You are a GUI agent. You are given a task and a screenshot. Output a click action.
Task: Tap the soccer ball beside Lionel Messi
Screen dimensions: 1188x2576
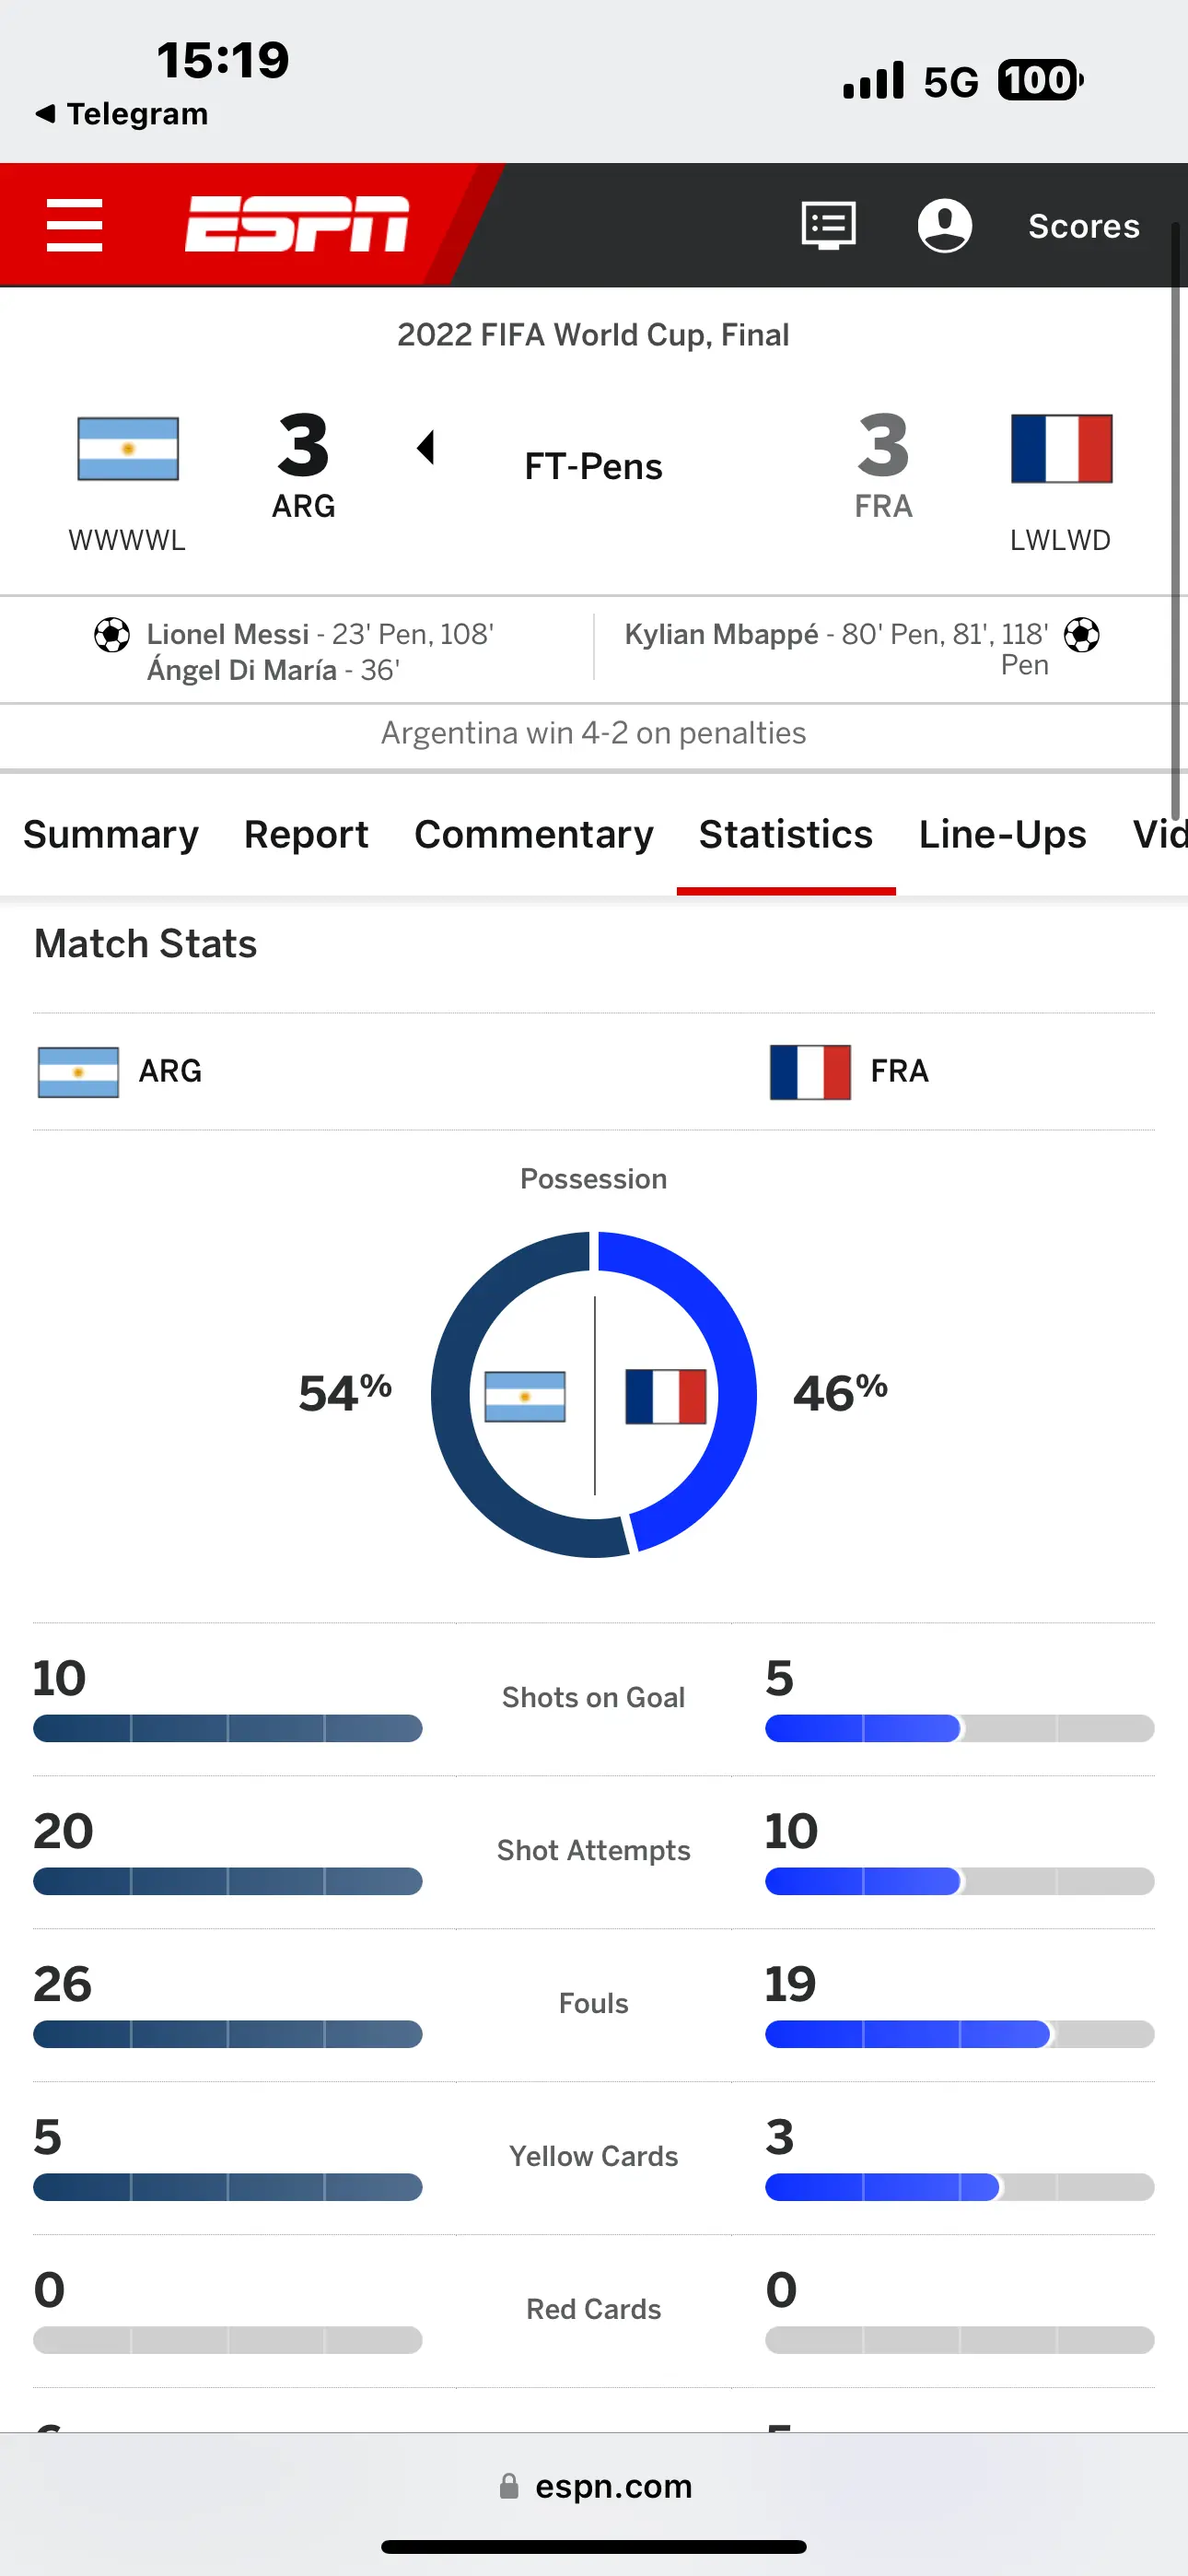112,635
